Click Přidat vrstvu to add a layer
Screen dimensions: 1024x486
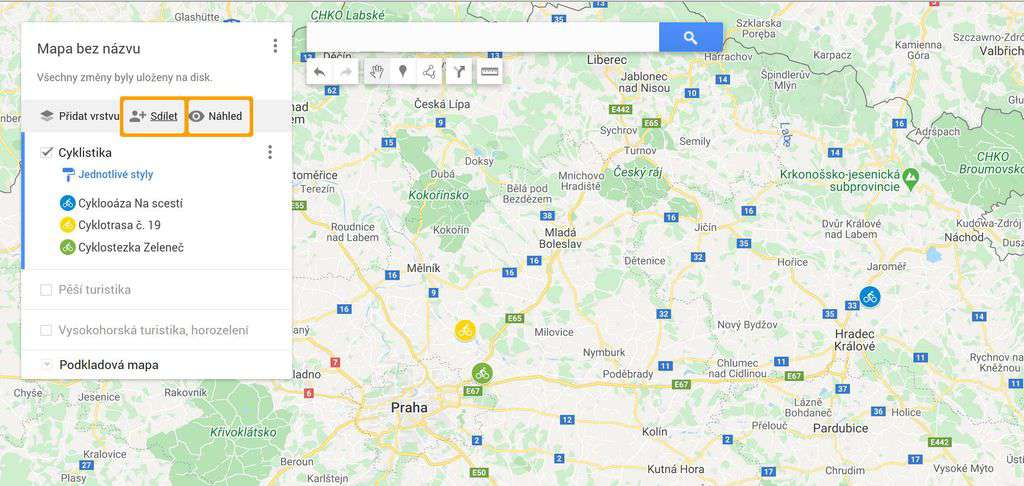80,116
